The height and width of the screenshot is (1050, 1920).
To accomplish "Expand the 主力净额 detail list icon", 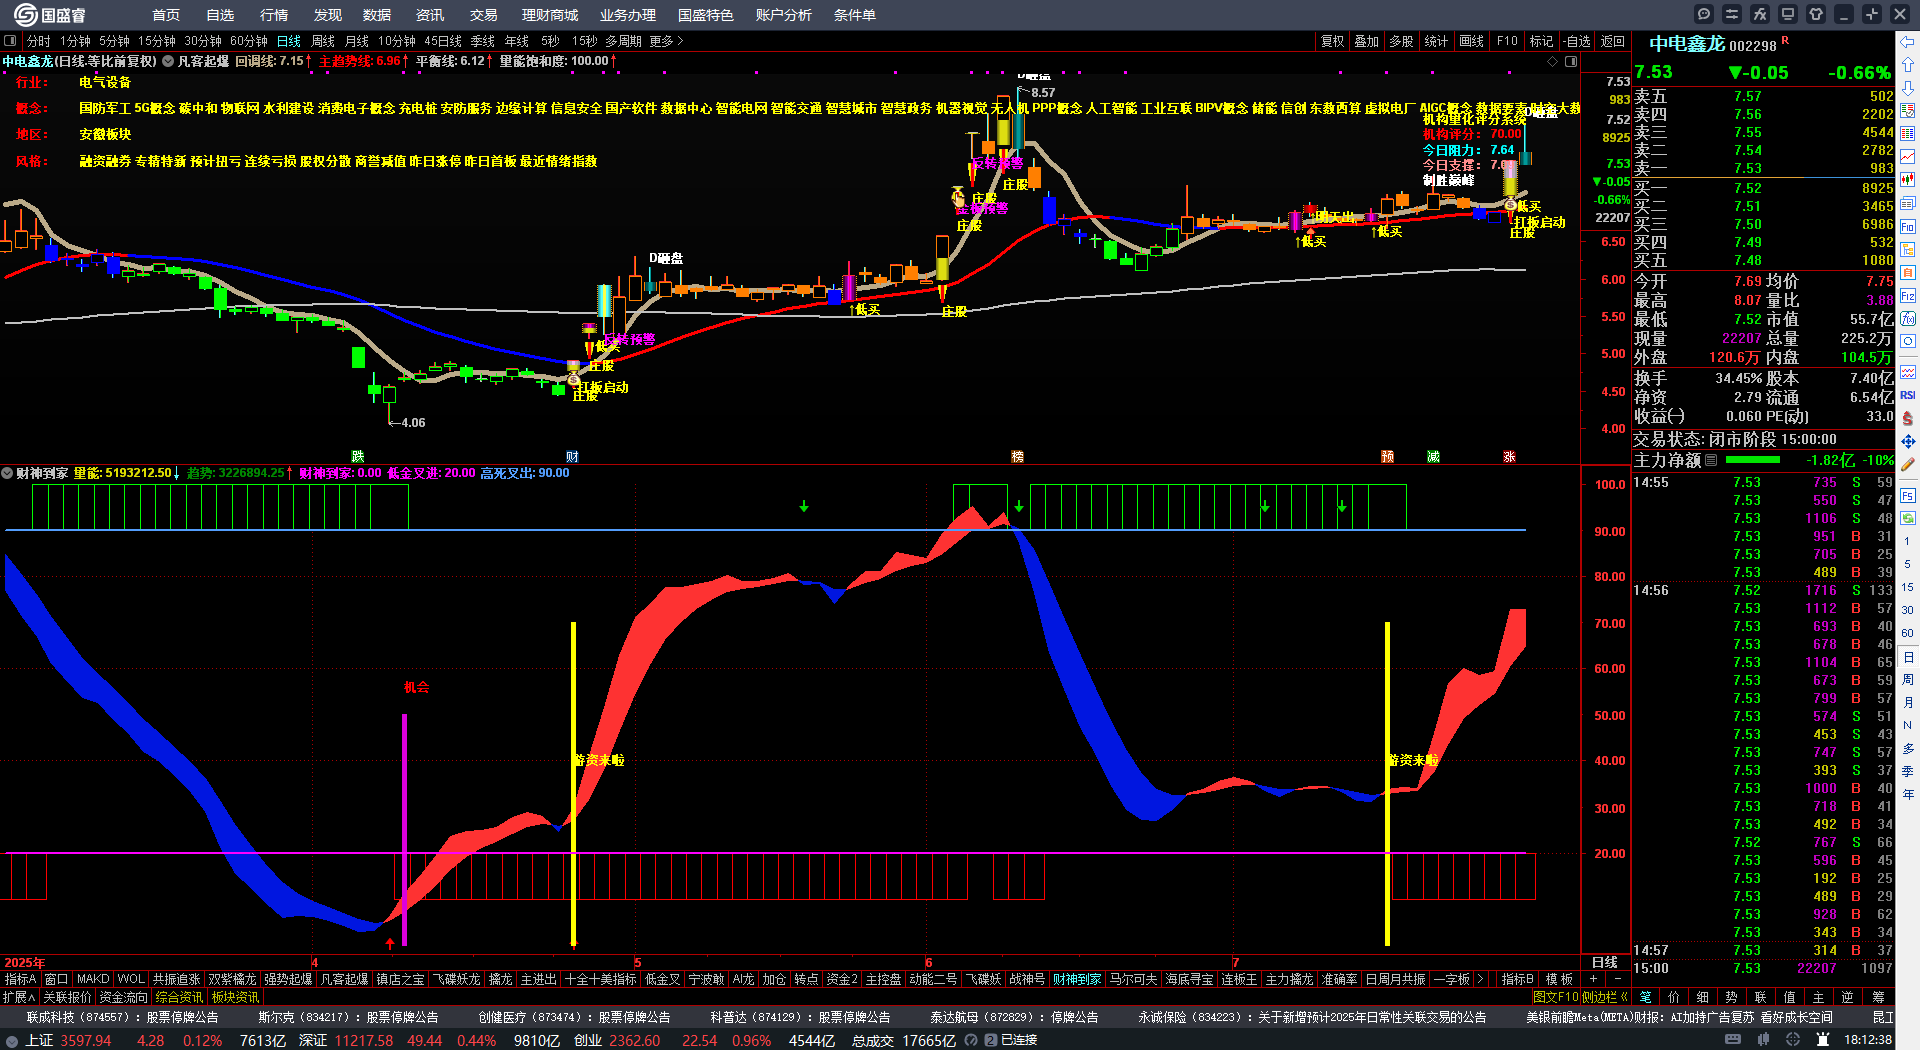I will point(1711,460).
